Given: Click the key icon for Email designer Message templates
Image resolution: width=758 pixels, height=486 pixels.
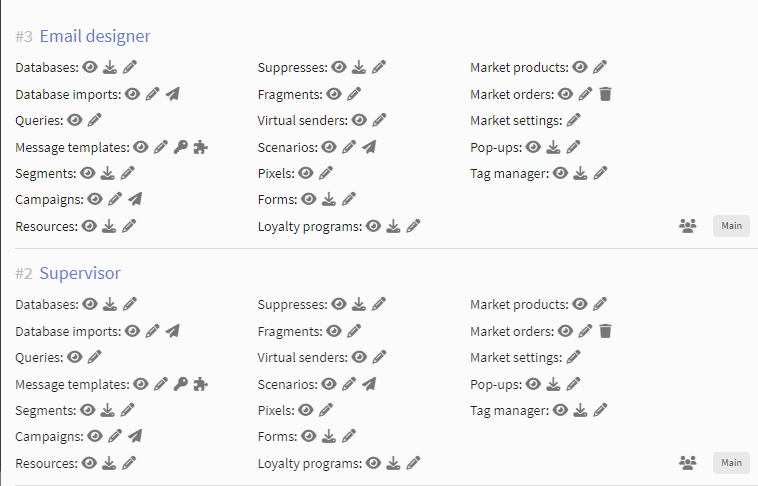Looking at the screenshot, I should click(181, 147).
